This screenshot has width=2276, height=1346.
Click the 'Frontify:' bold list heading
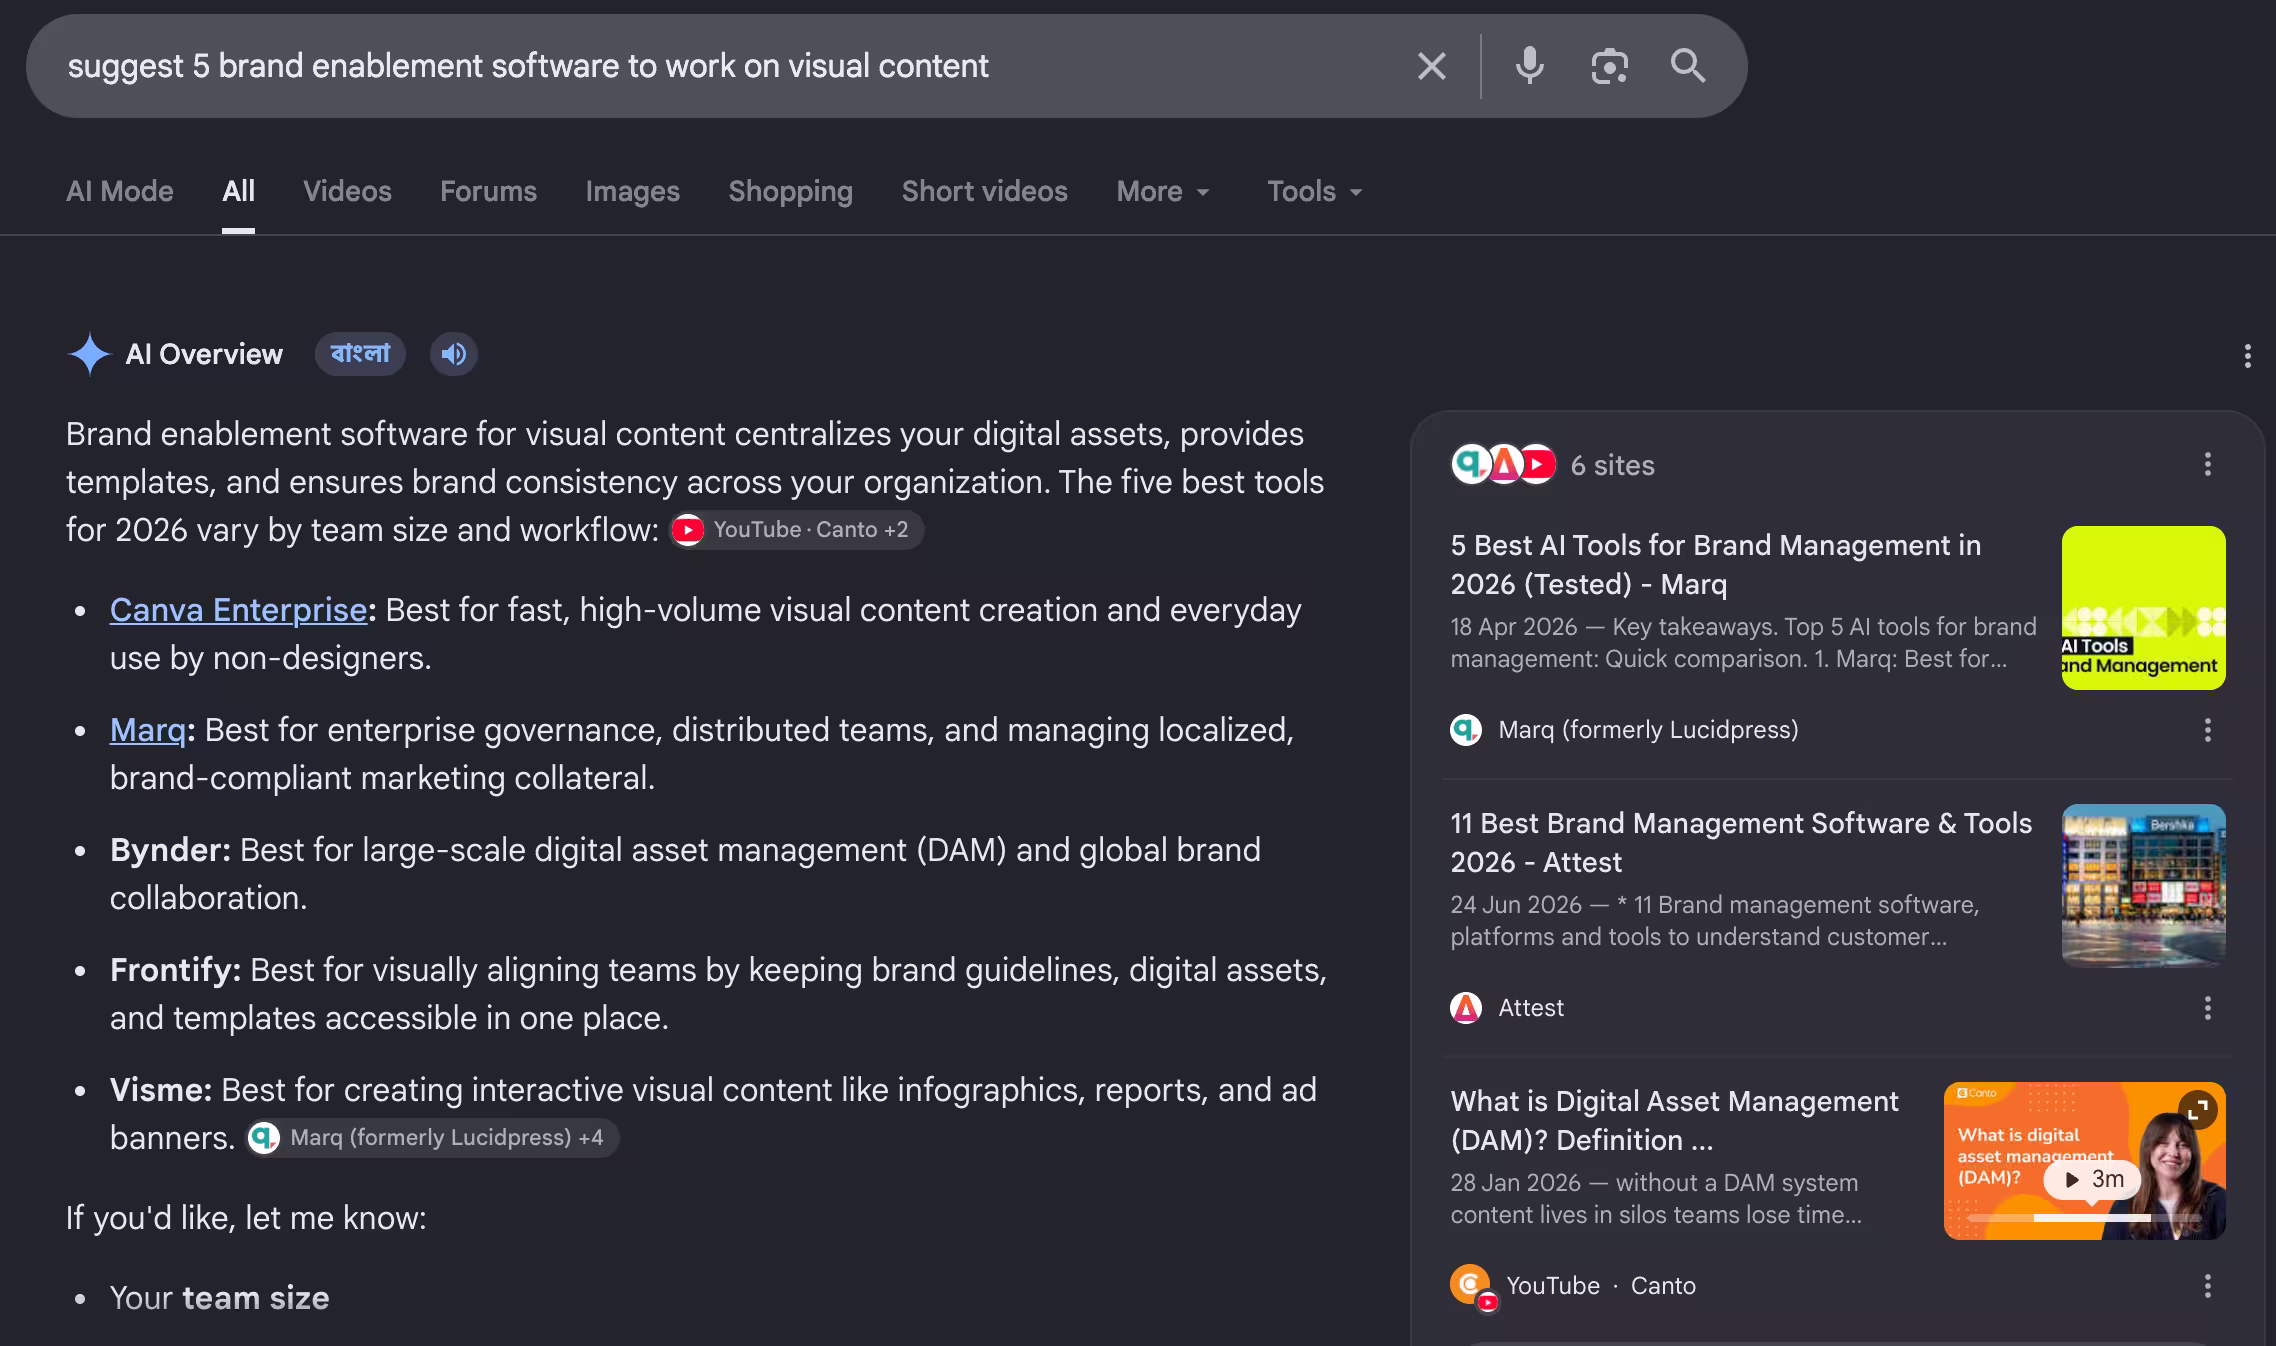click(x=175, y=970)
